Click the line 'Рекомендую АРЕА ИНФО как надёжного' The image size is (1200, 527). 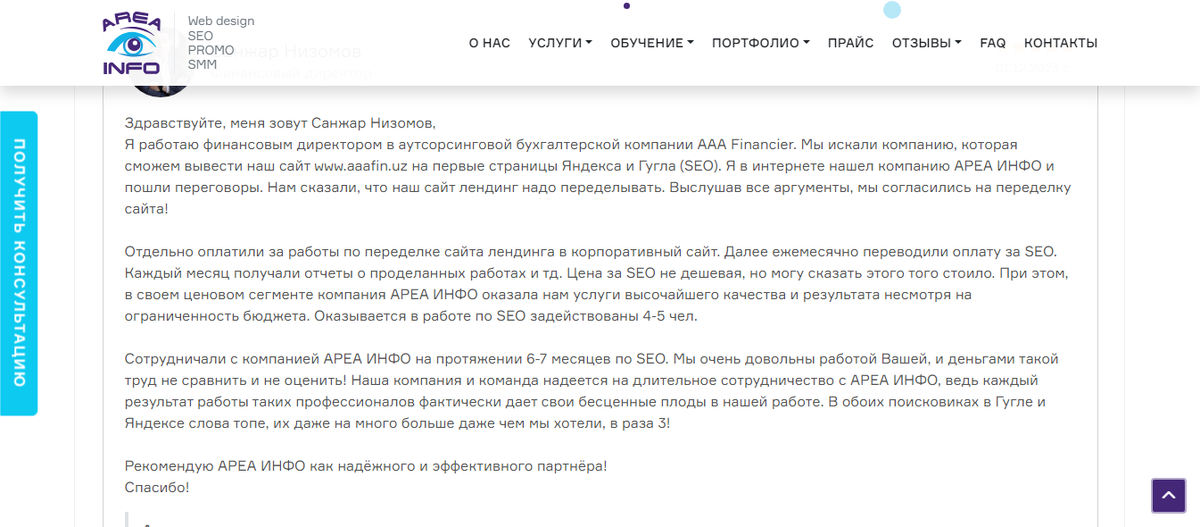point(366,466)
